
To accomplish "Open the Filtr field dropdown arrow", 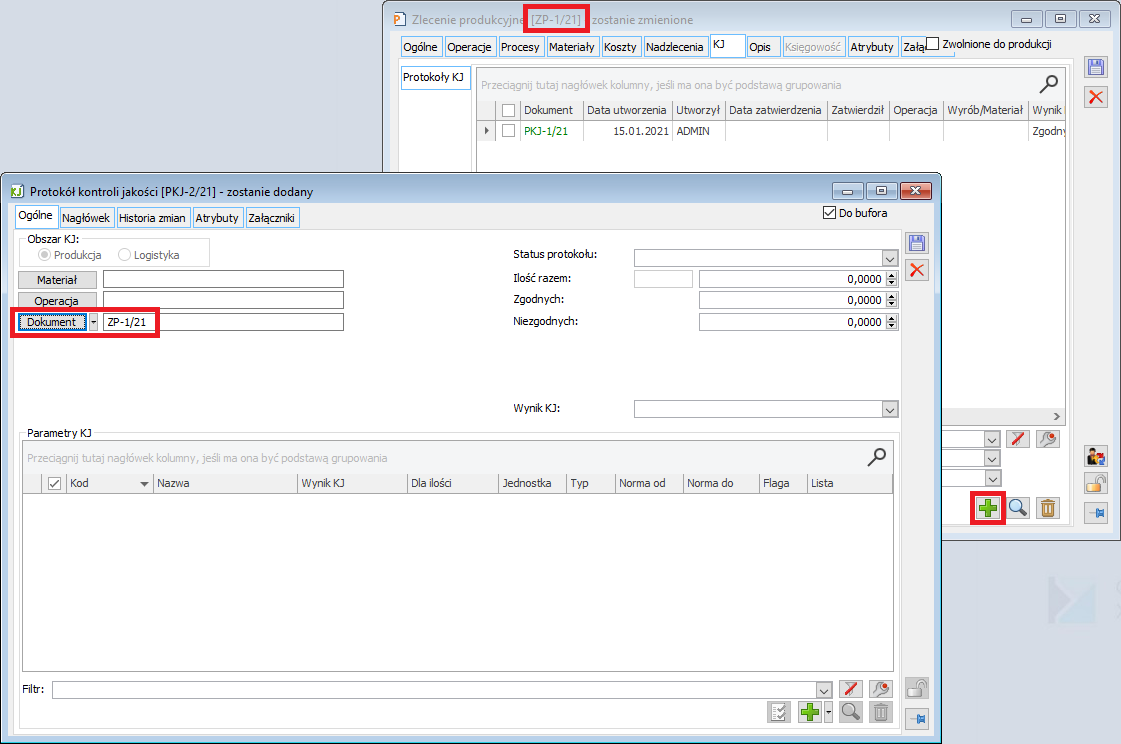I will (824, 690).
